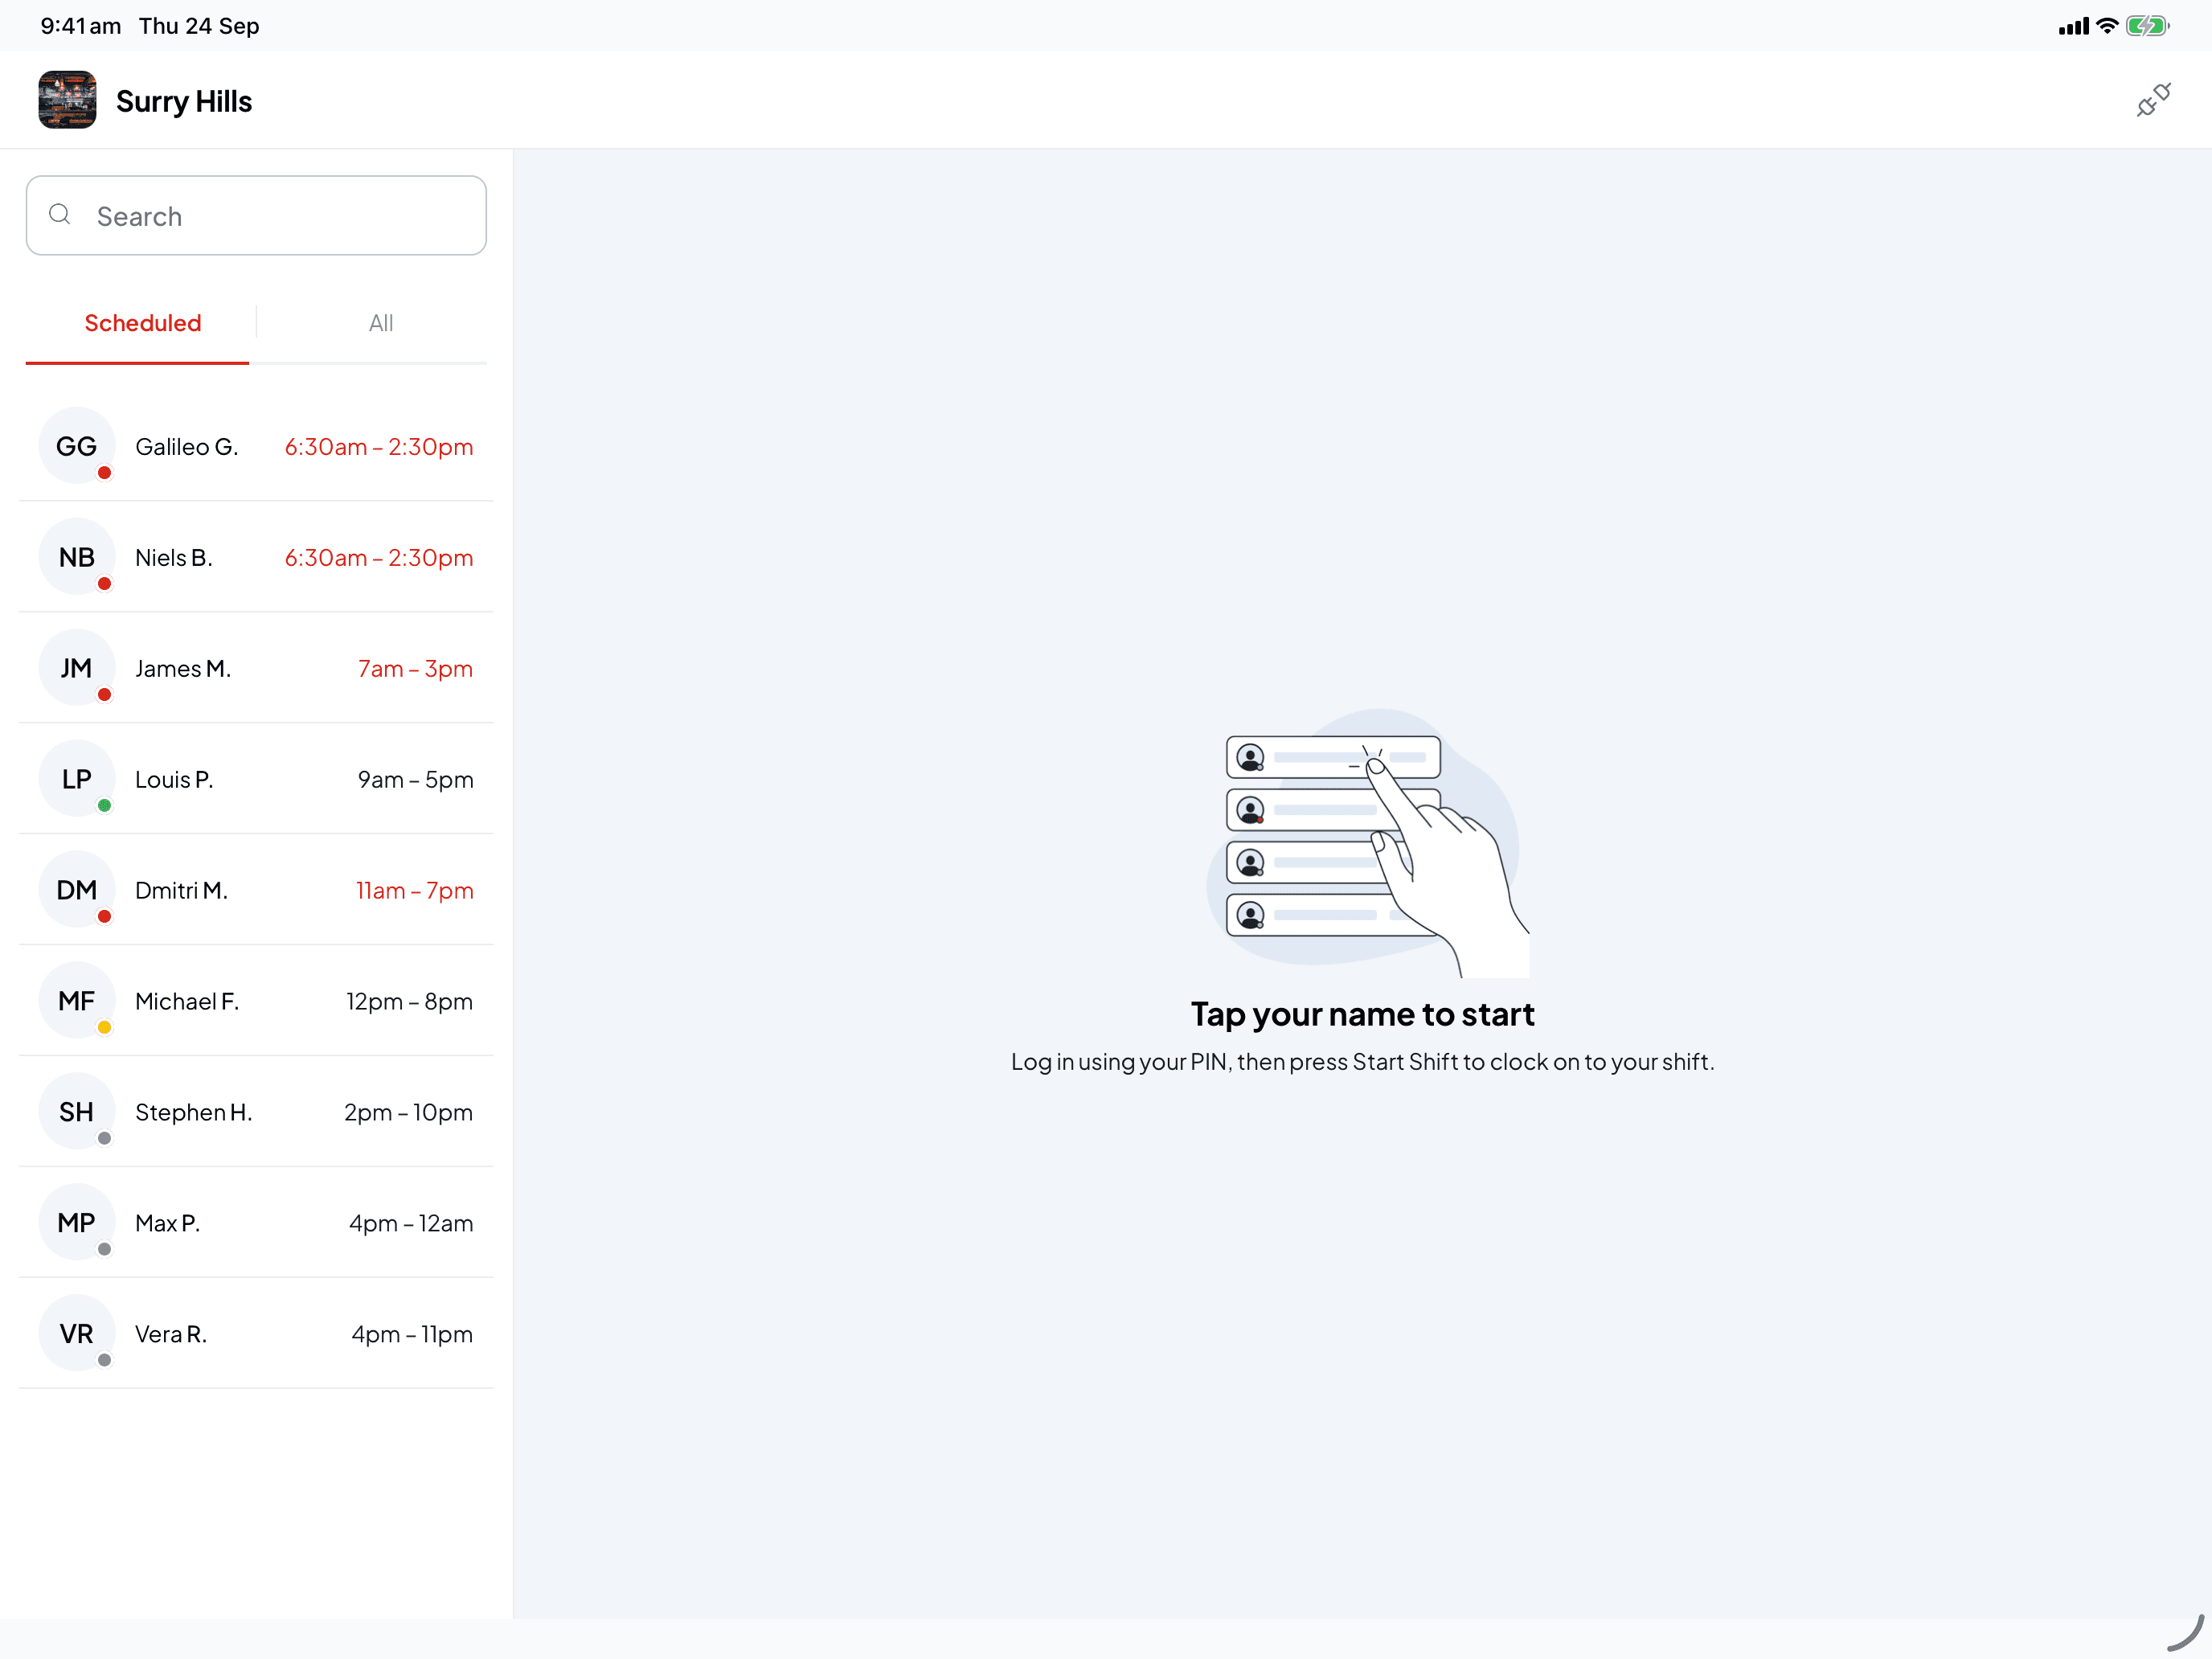
Task: Select Galileo G. name
Action: (x=187, y=447)
